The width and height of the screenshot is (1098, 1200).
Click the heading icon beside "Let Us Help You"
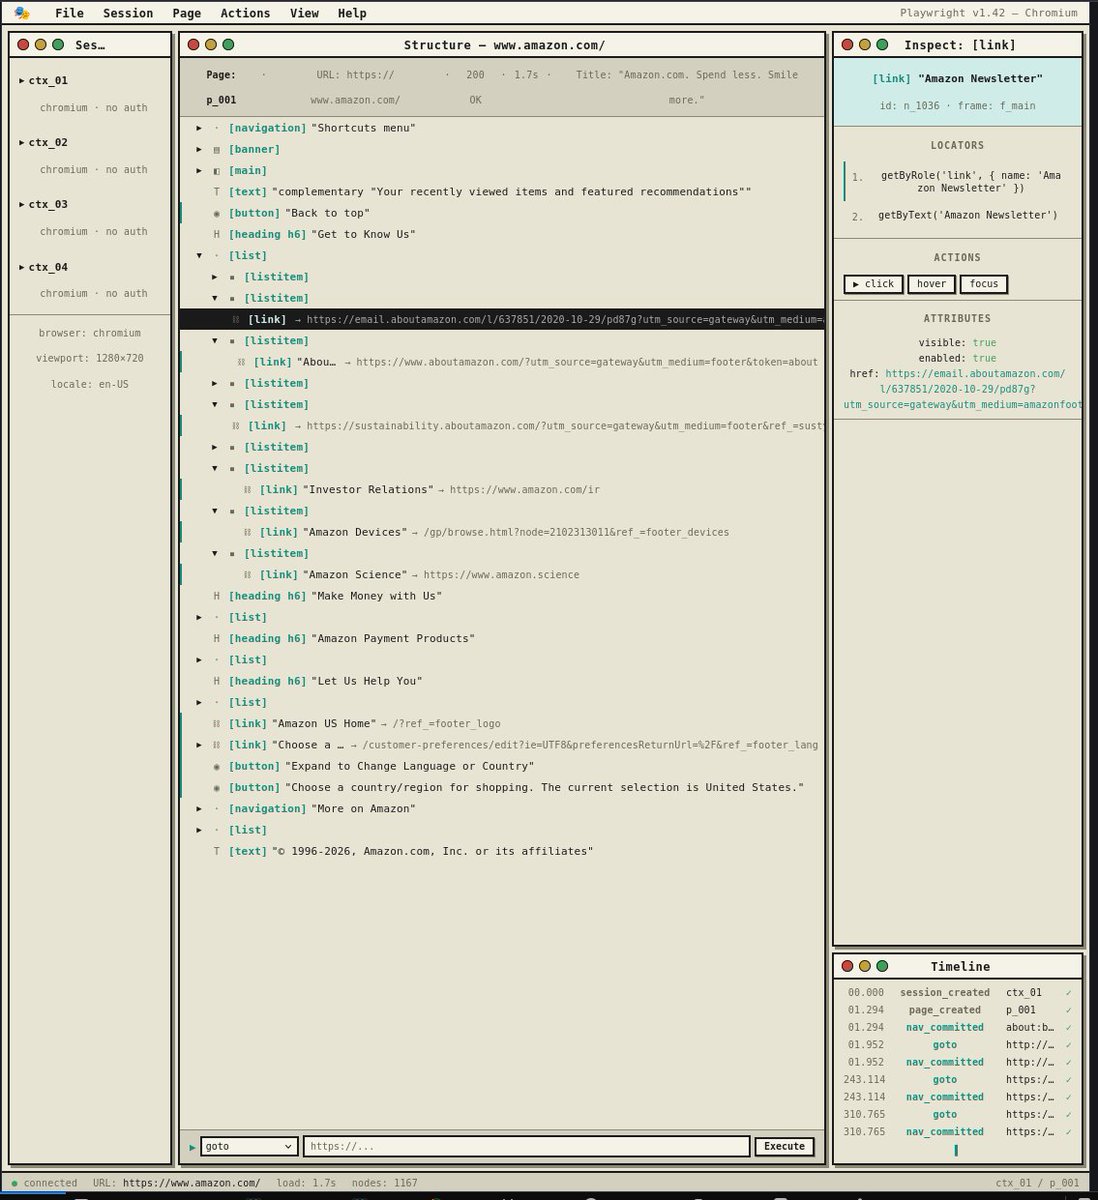click(x=216, y=681)
